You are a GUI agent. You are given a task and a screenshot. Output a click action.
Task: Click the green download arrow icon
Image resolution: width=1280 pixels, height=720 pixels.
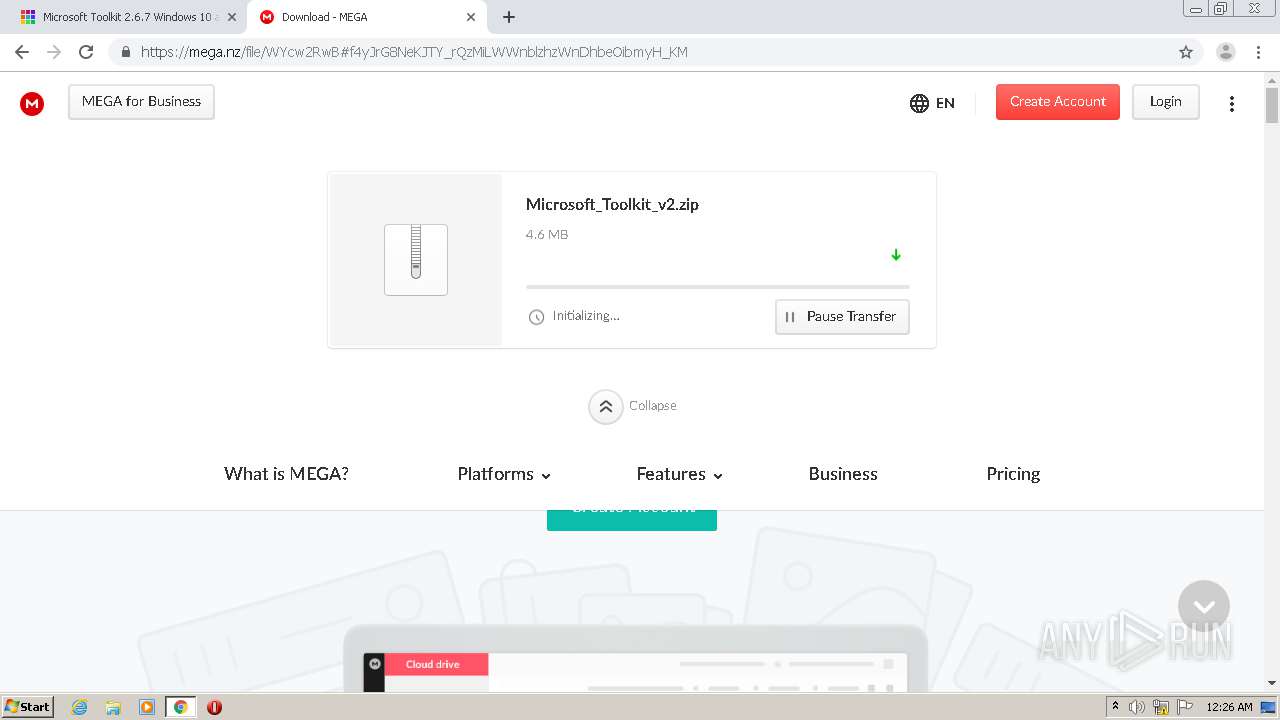coord(896,255)
